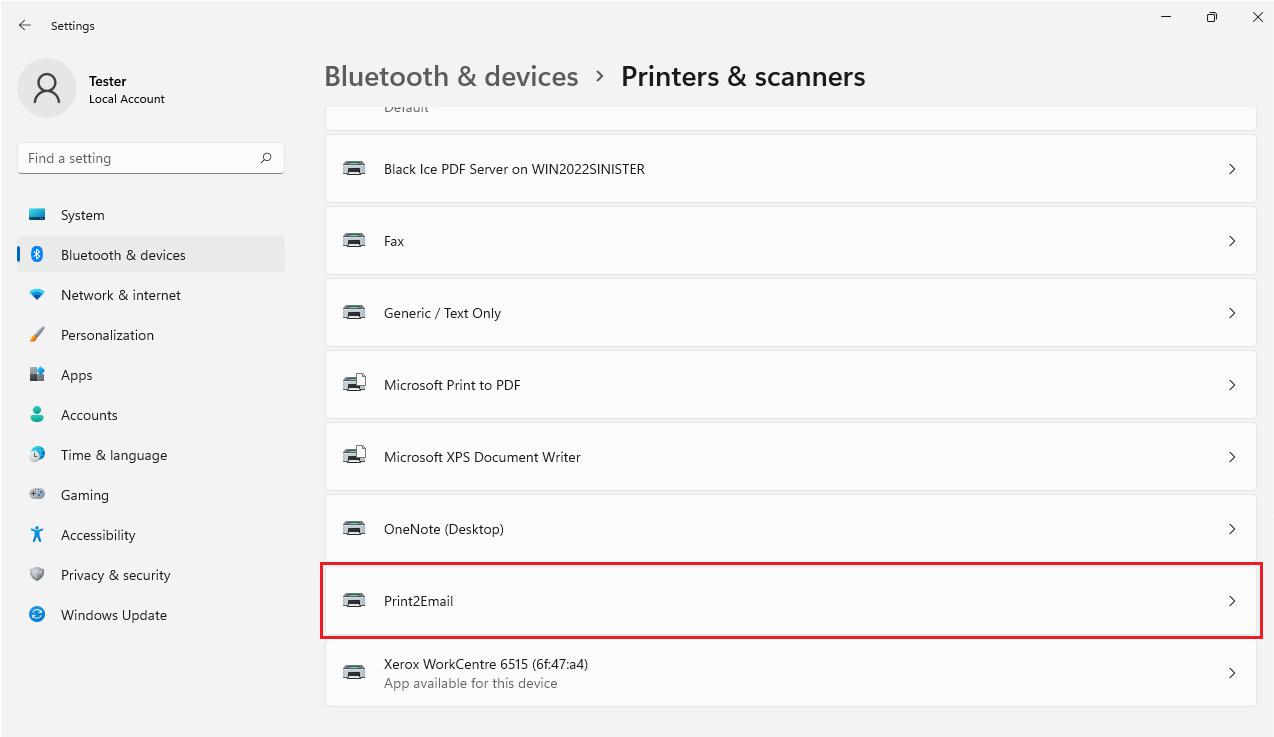Switch to the Apps settings page
Viewport: 1274px width, 737px height.
pyautogui.click(x=151, y=375)
